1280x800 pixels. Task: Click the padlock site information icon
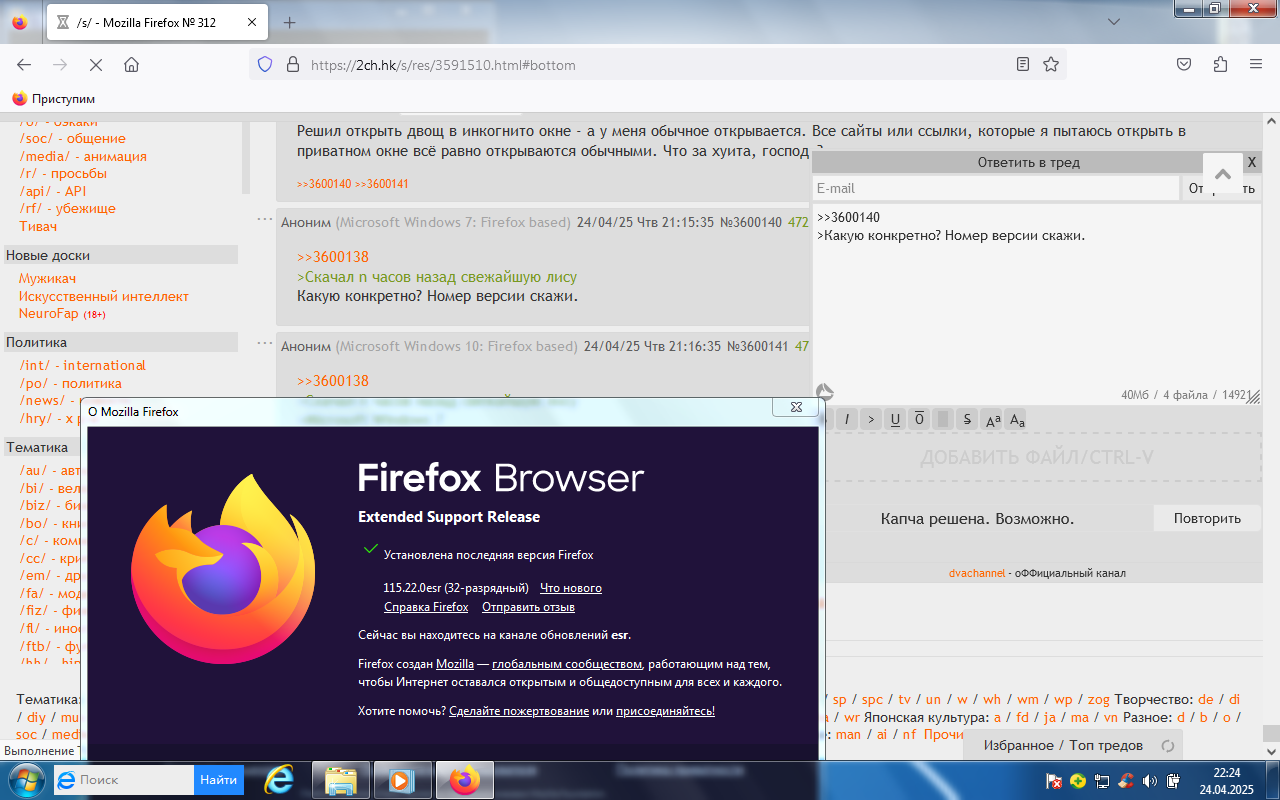293,64
